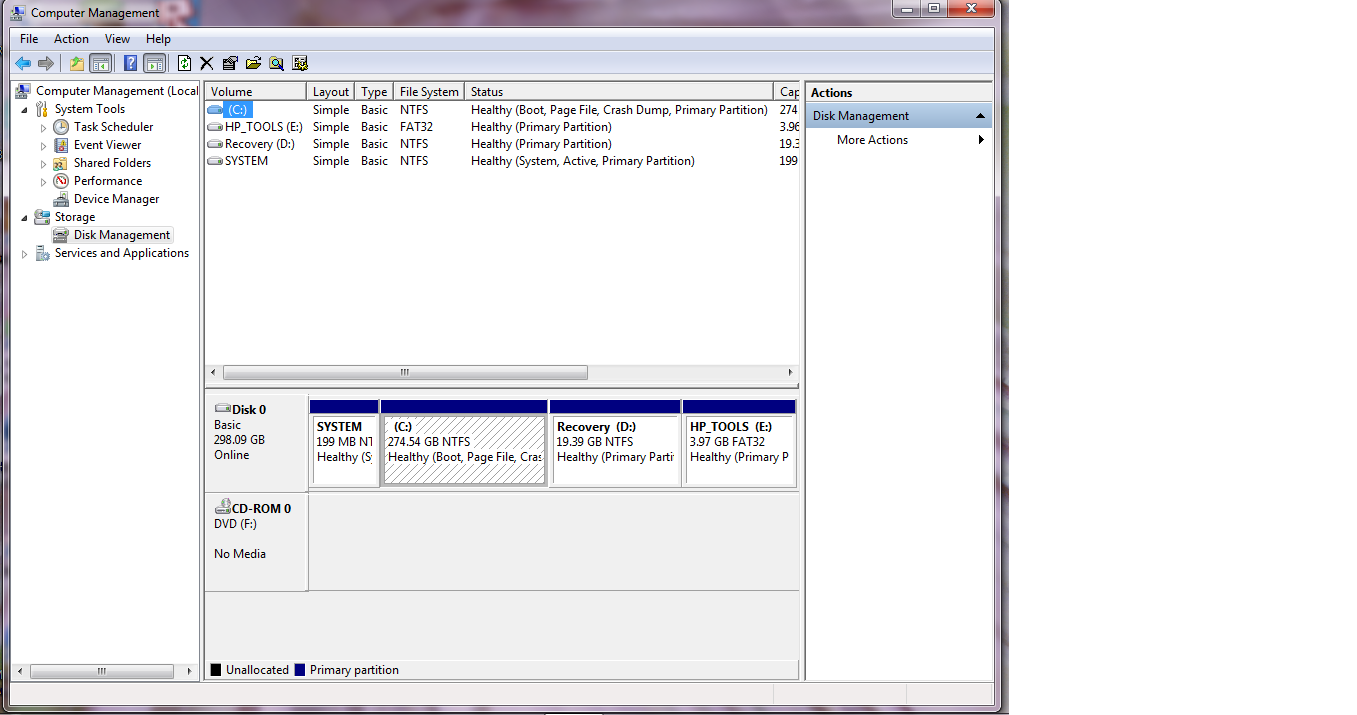This screenshot has width=1357, height=715.
Task: Click the Properties toolbar icon
Action: point(230,63)
